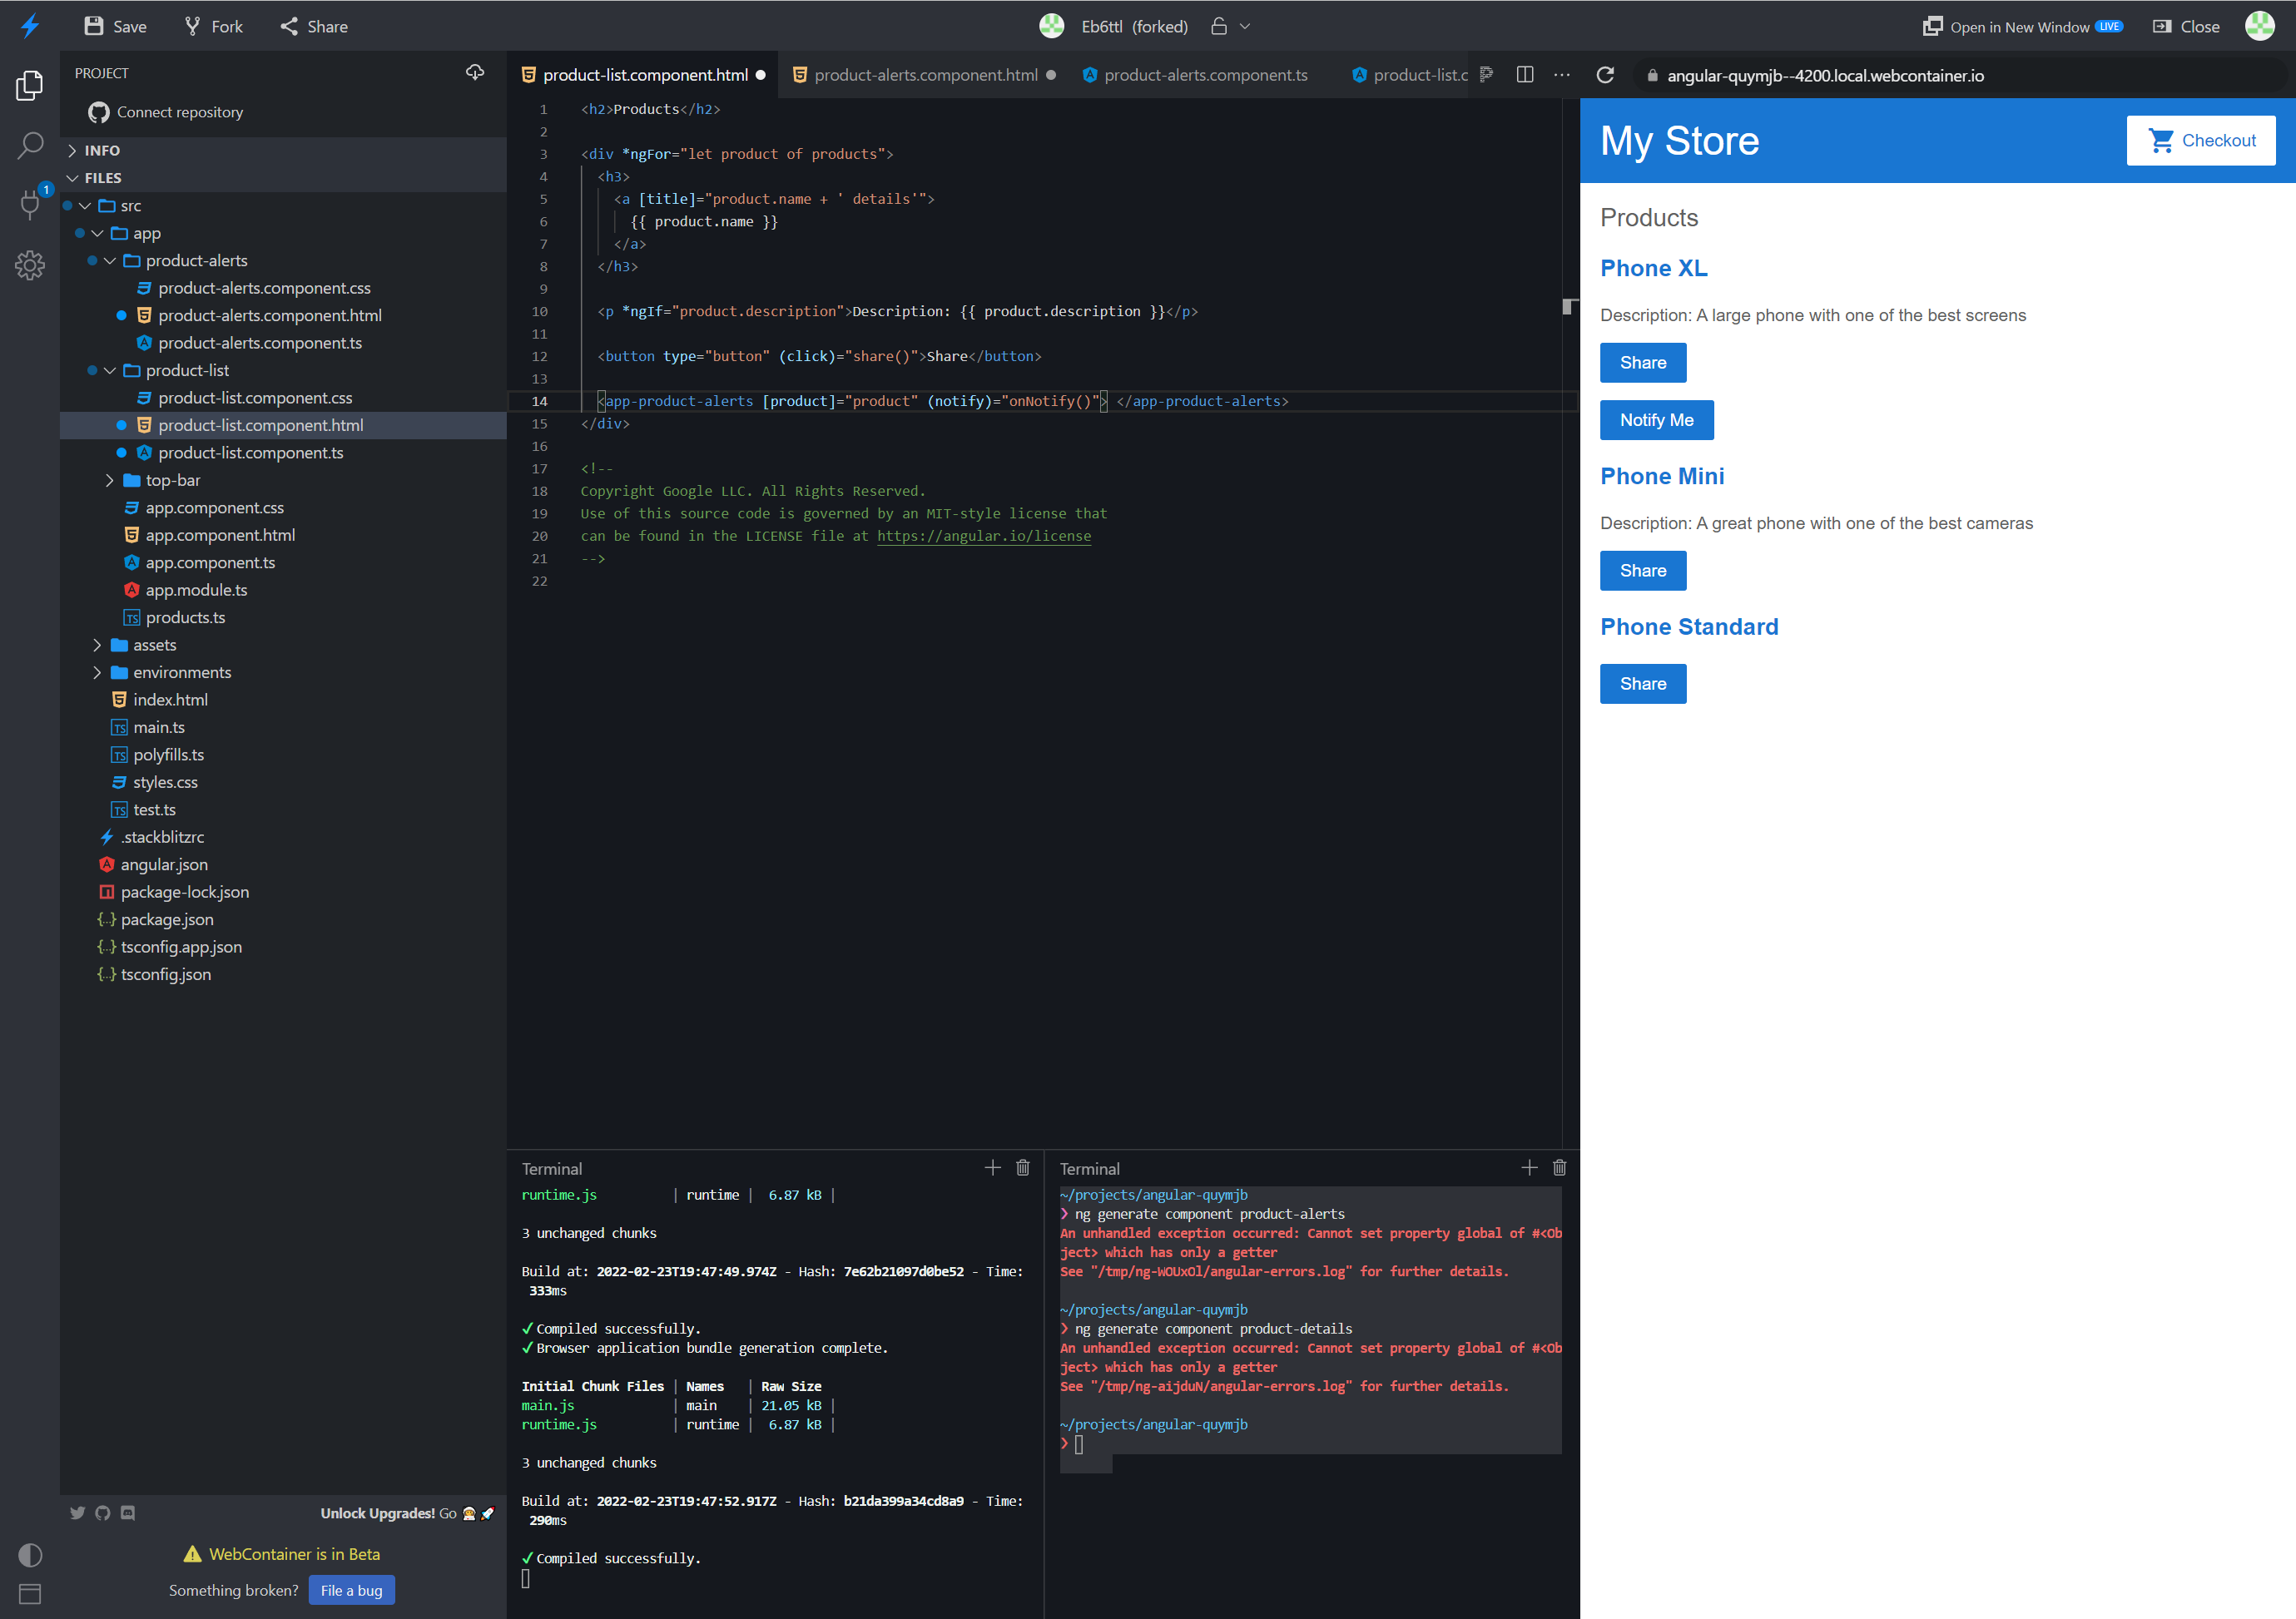Refresh the preview with the reload icon
Image resolution: width=2296 pixels, height=1619 pixels.
click(x=1606, y=75)
